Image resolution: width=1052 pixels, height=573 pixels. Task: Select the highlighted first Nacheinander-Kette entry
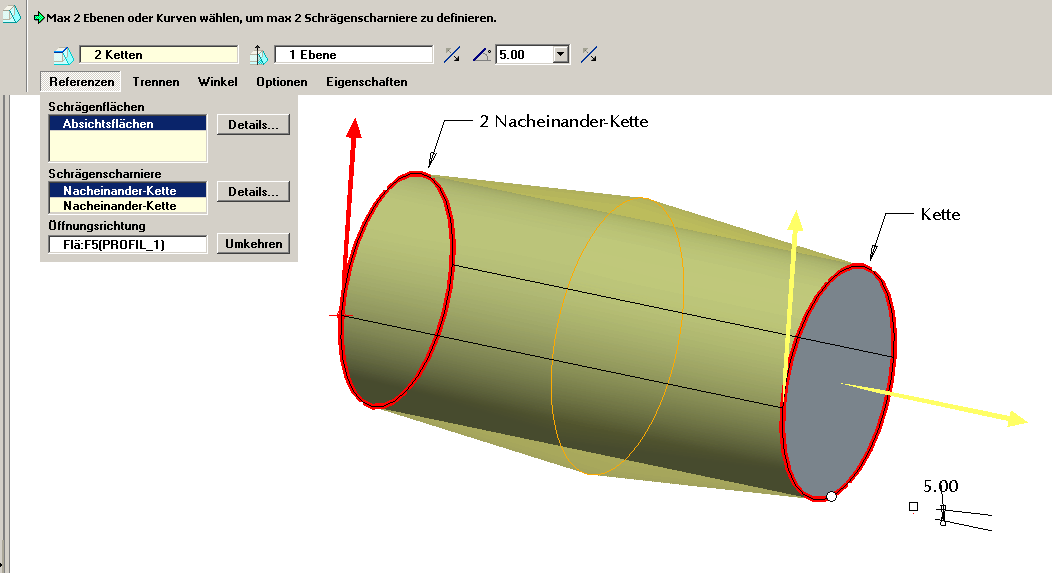[x=127, y=191]
